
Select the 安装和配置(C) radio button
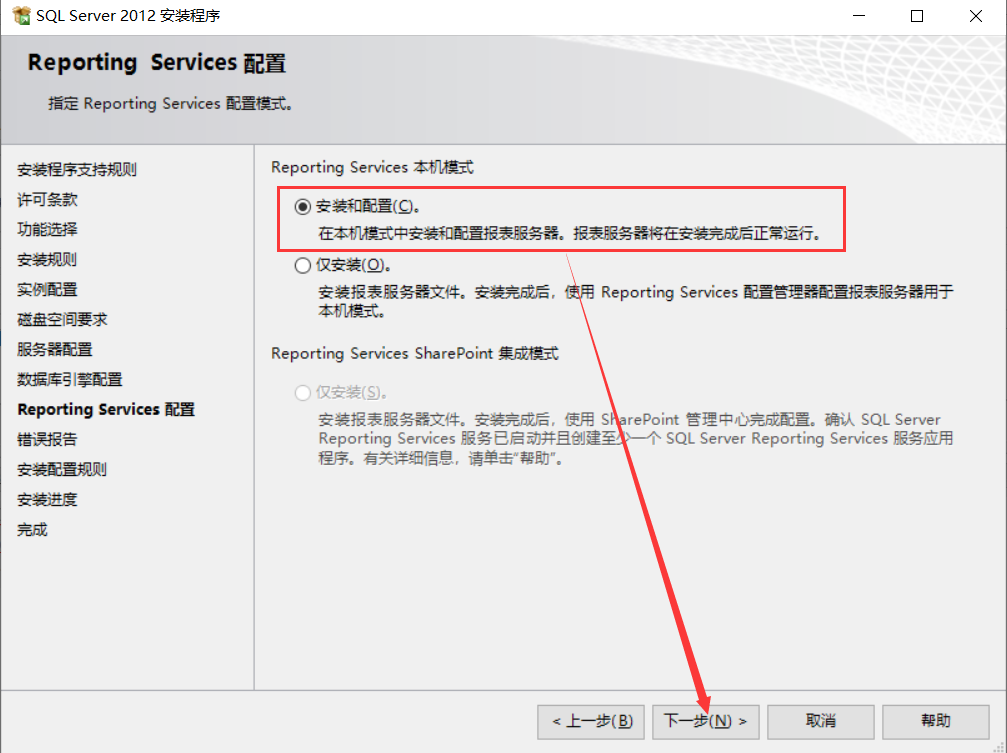point(302,206)
